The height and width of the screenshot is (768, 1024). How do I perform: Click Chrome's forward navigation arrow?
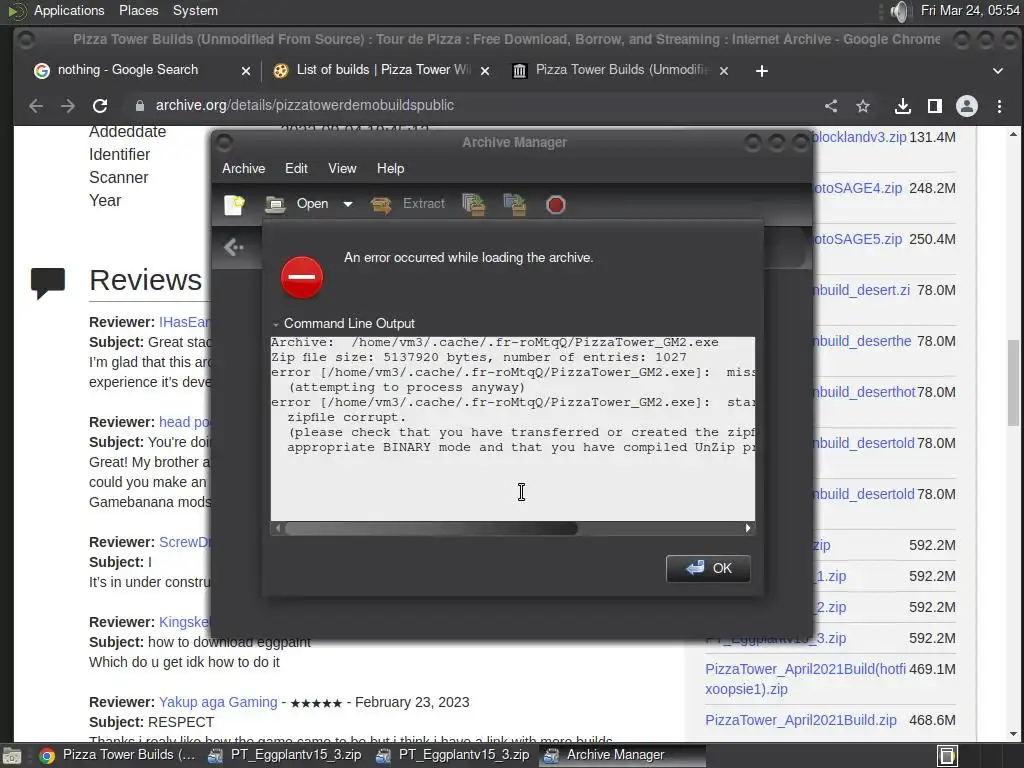[x=68, y=106]
